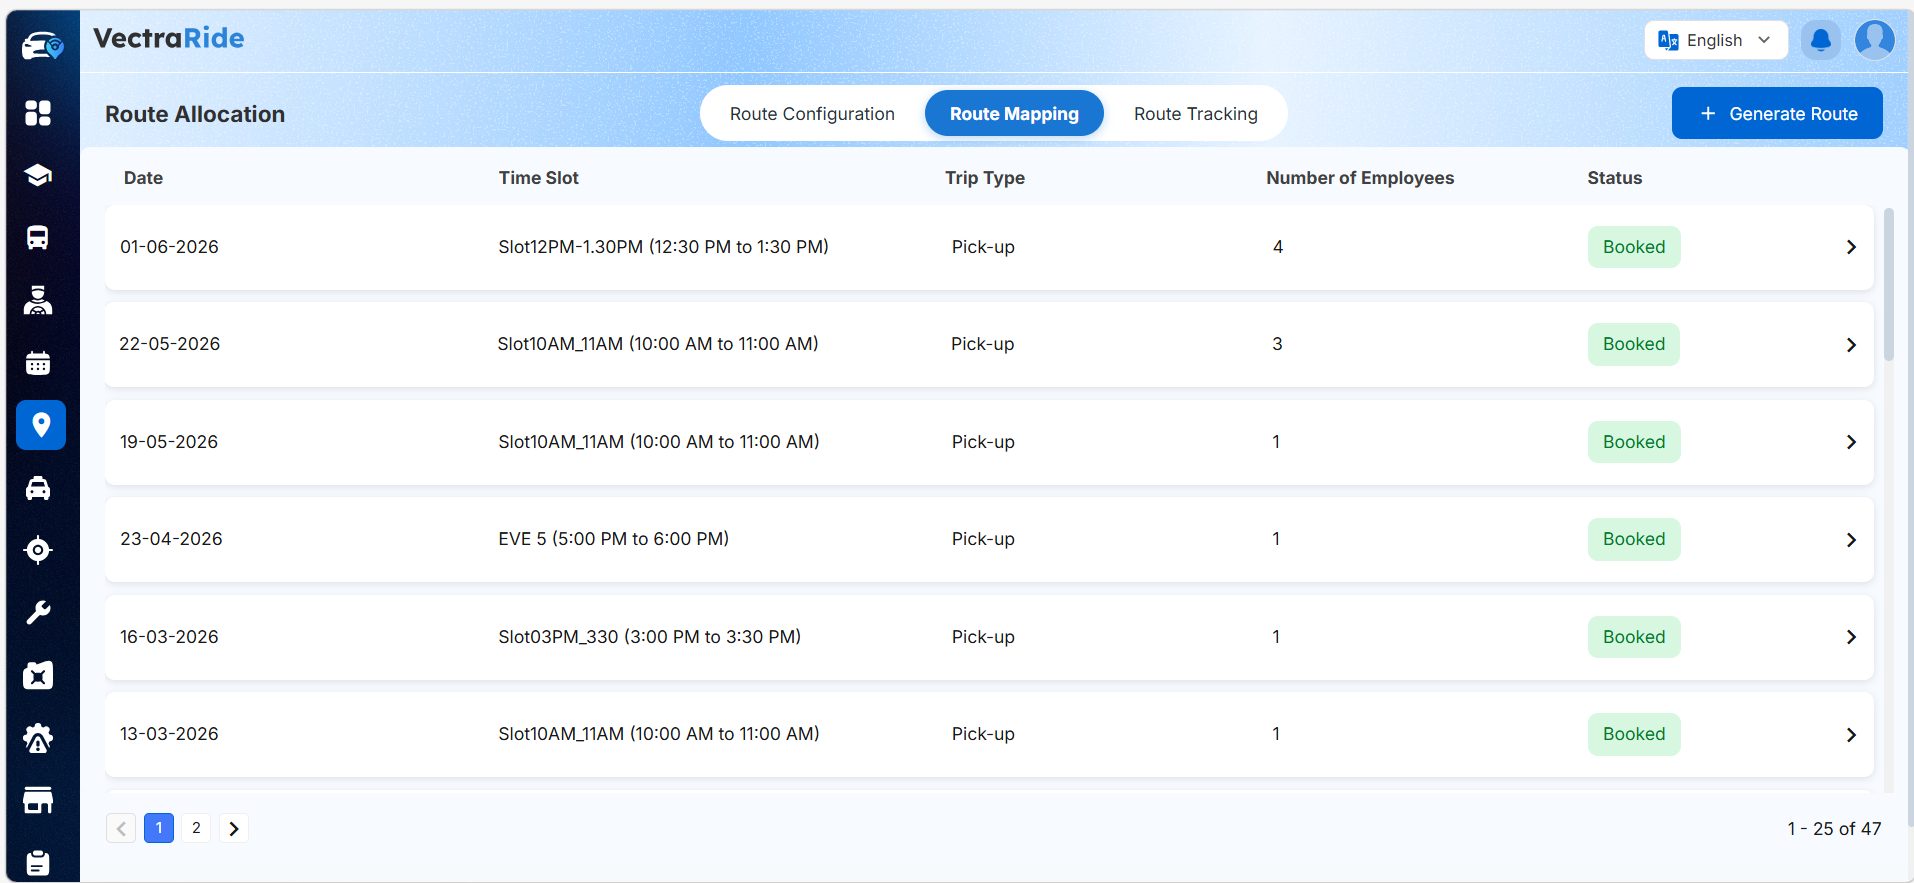Click the store icon in sidebar
The image size is (1914, 883).
coord(38,800)
